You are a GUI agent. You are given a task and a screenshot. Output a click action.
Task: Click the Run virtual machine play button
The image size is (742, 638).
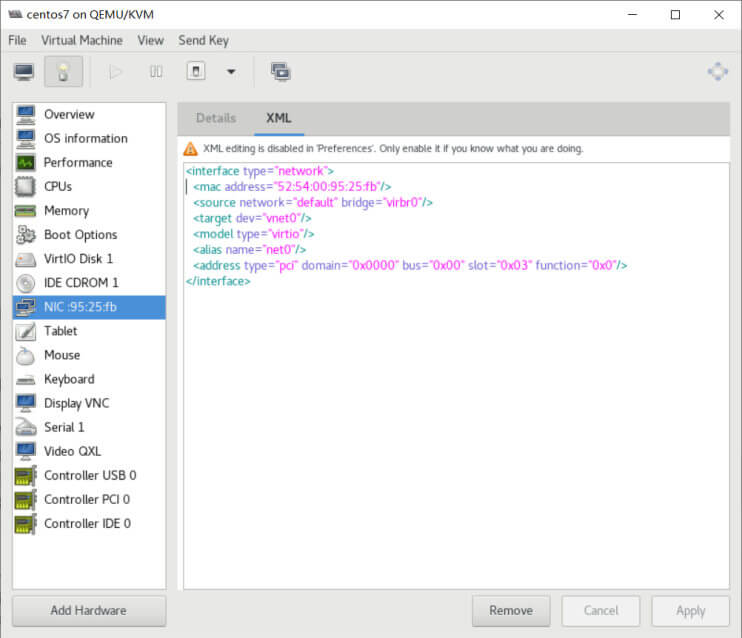click(x=115, y=72)
